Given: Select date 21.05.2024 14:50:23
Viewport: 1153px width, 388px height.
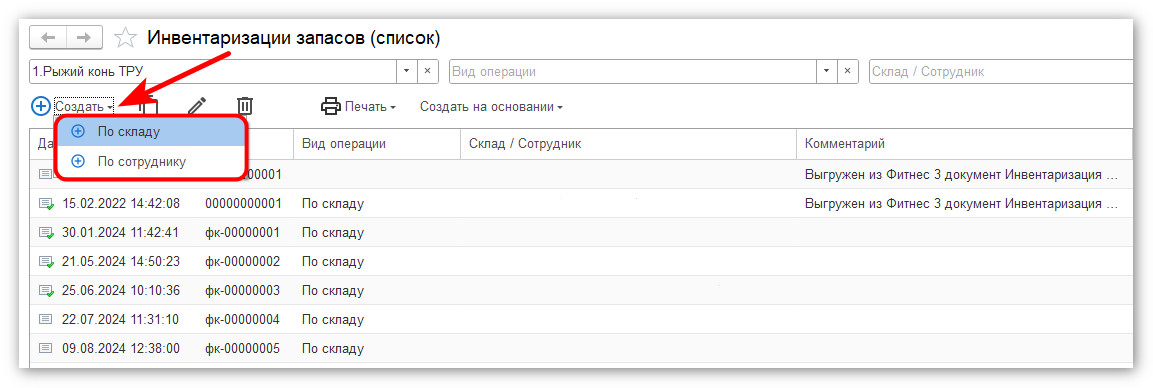Looking at the screenshot, I should [x=121, y=262].
